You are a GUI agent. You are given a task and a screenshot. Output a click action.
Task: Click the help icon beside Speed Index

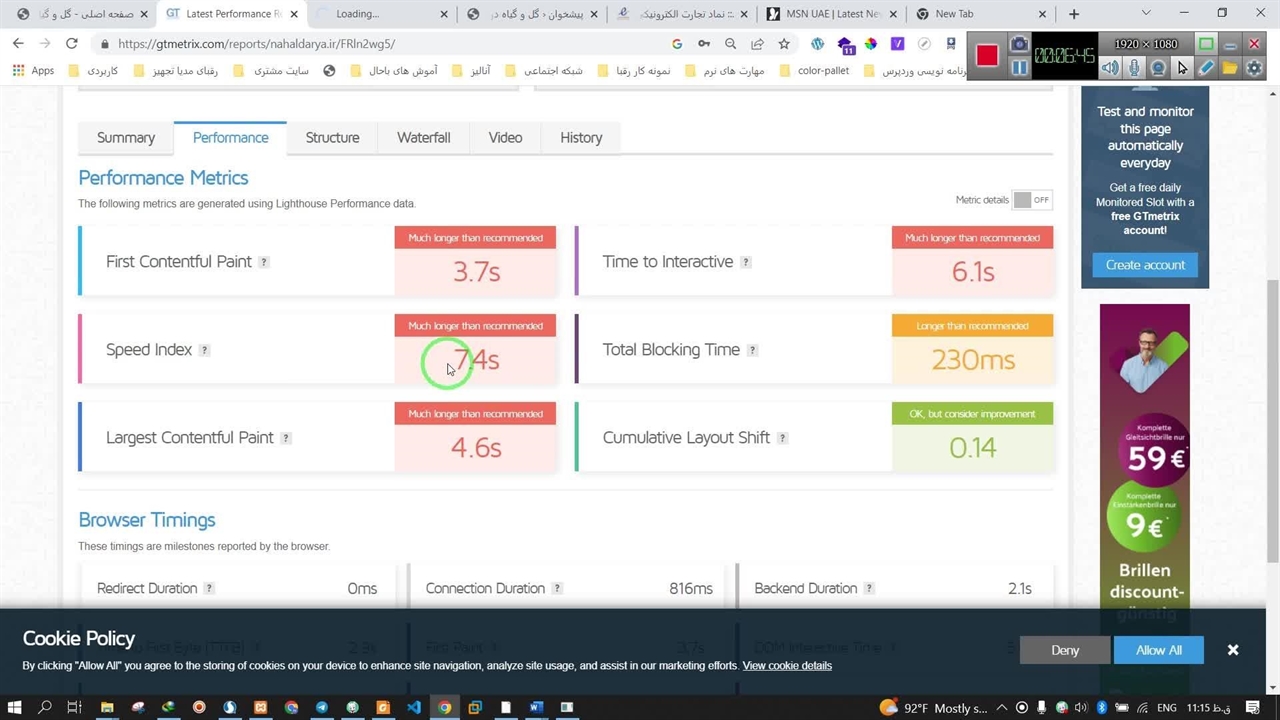[204, 350]
